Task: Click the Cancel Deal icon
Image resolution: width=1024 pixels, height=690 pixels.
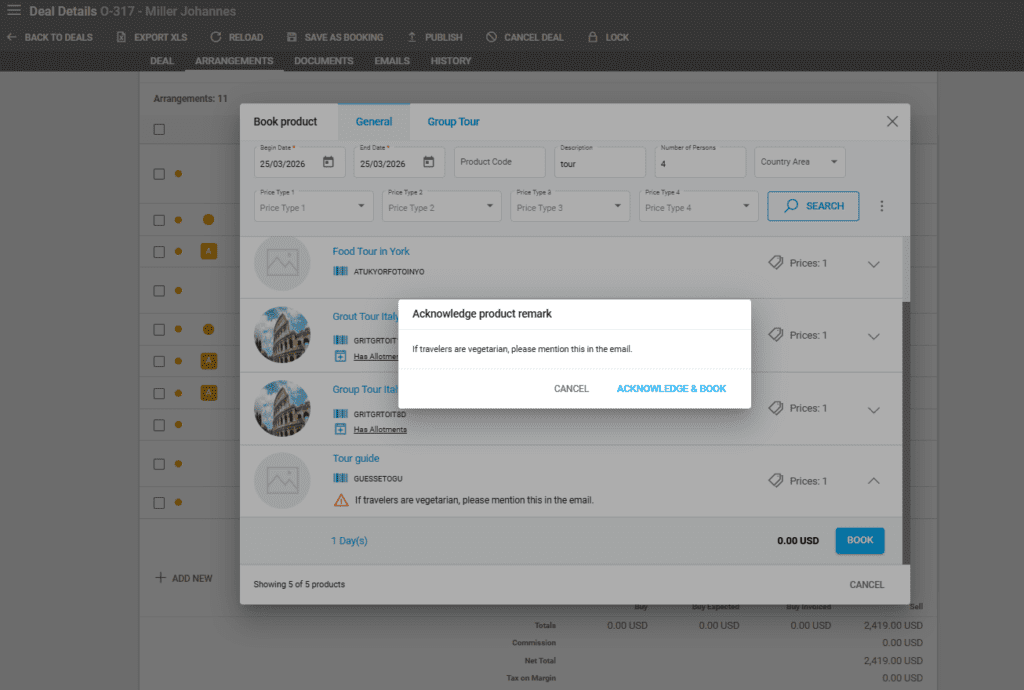Action: pyautogui.click(x=491, y=37)
